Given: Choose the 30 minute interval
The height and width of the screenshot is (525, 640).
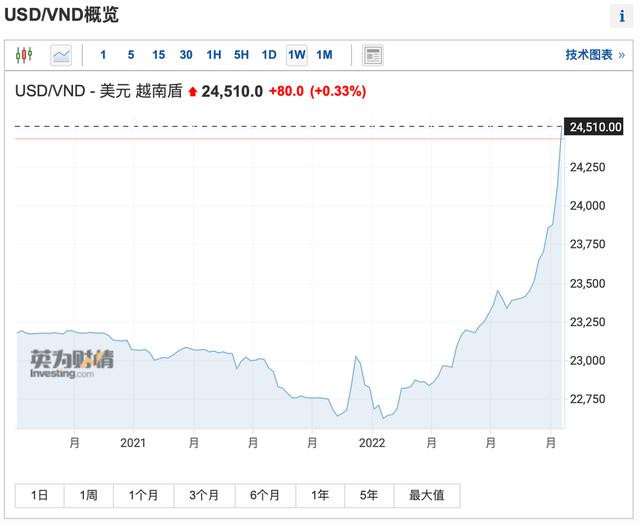Looking at the screenshot, I should 186,55.
